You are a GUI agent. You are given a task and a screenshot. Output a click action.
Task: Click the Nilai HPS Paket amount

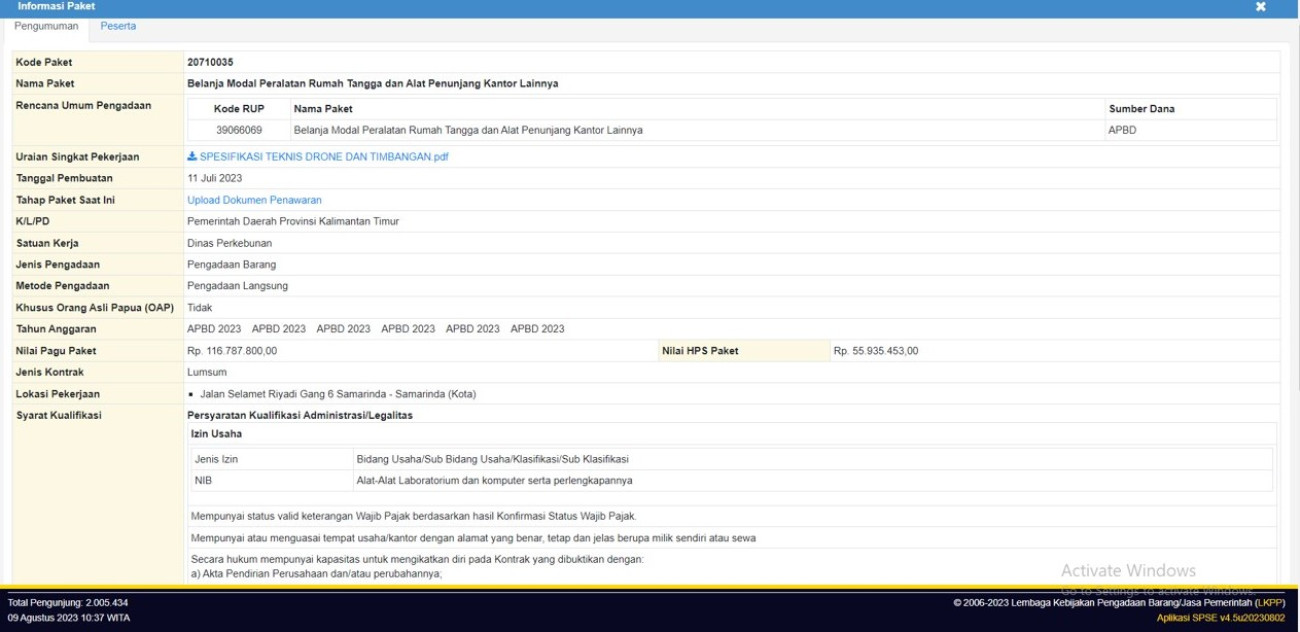tap(876, 351)
